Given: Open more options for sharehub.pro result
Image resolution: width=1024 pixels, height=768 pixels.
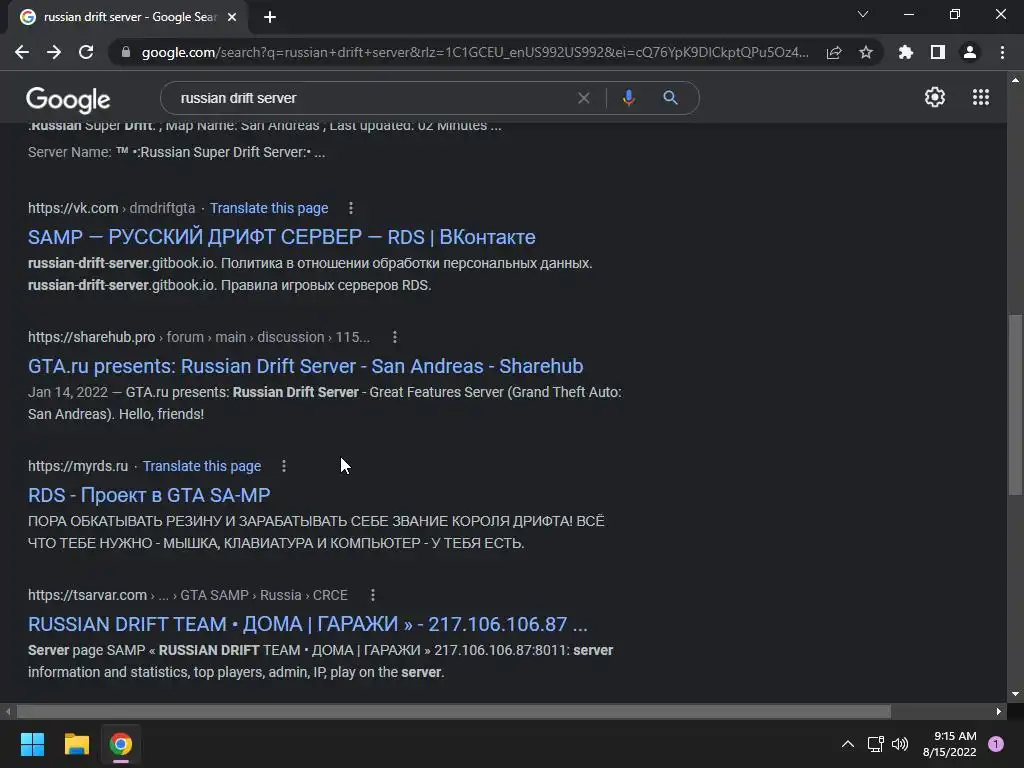Looking at the screenshot, I should (x=394, y=337).
